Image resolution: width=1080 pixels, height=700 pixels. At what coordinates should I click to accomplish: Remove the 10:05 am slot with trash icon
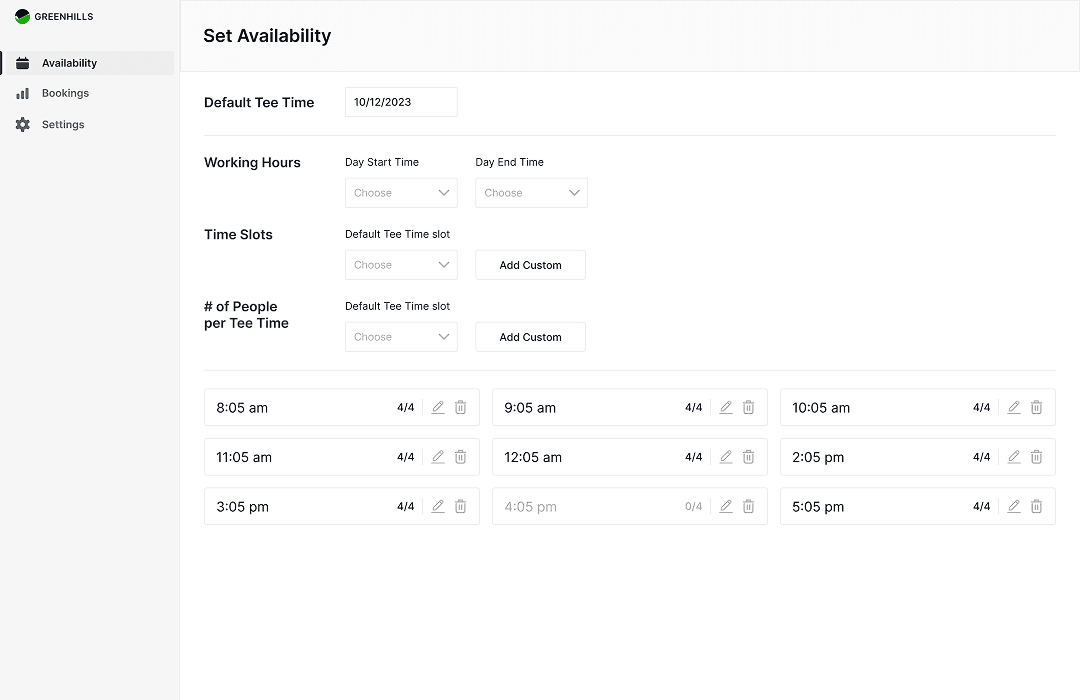point(1037,407)
